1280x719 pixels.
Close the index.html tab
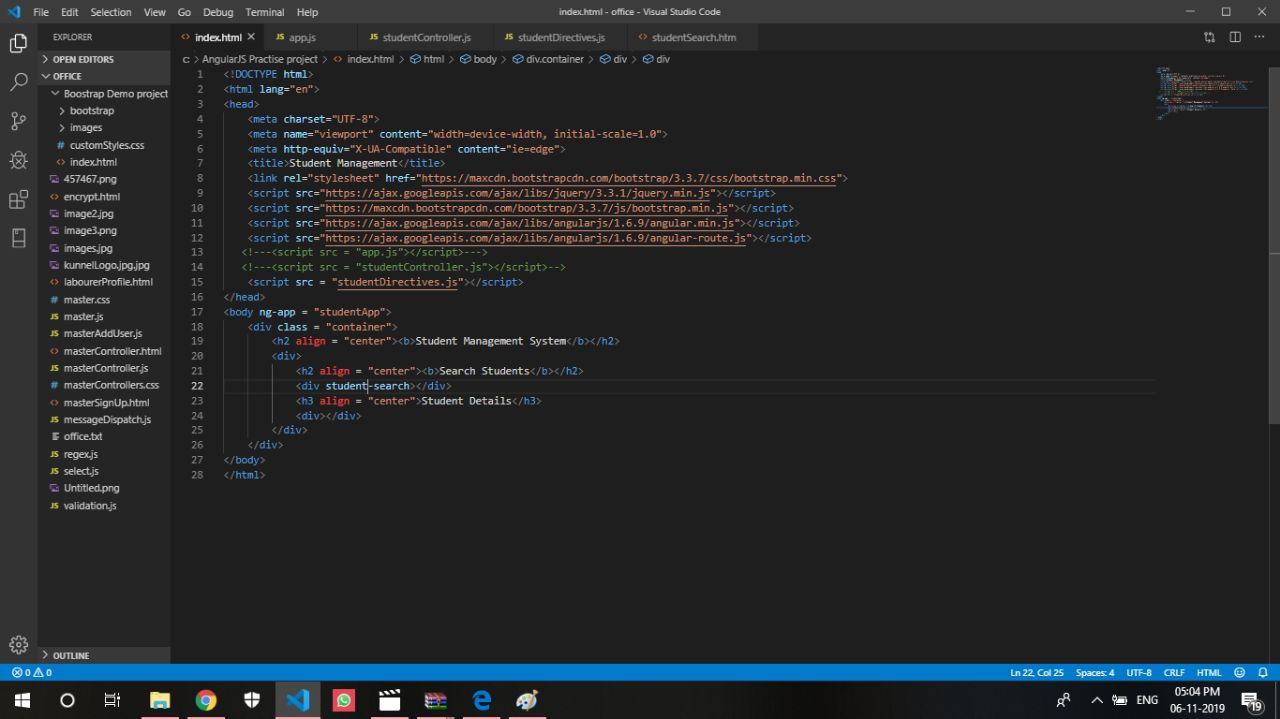tap(251, 37)
